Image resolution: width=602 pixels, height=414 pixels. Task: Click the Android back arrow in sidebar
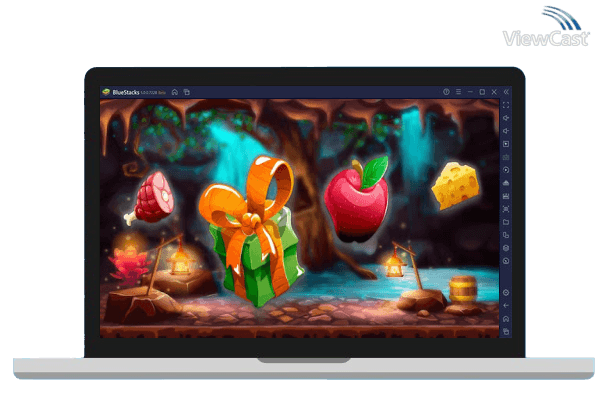(506, 306)
